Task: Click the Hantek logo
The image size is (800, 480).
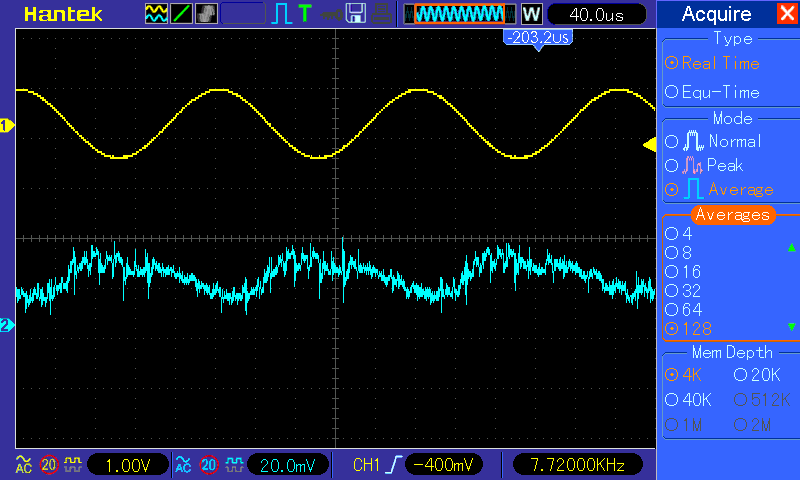Action: (63, 14)
